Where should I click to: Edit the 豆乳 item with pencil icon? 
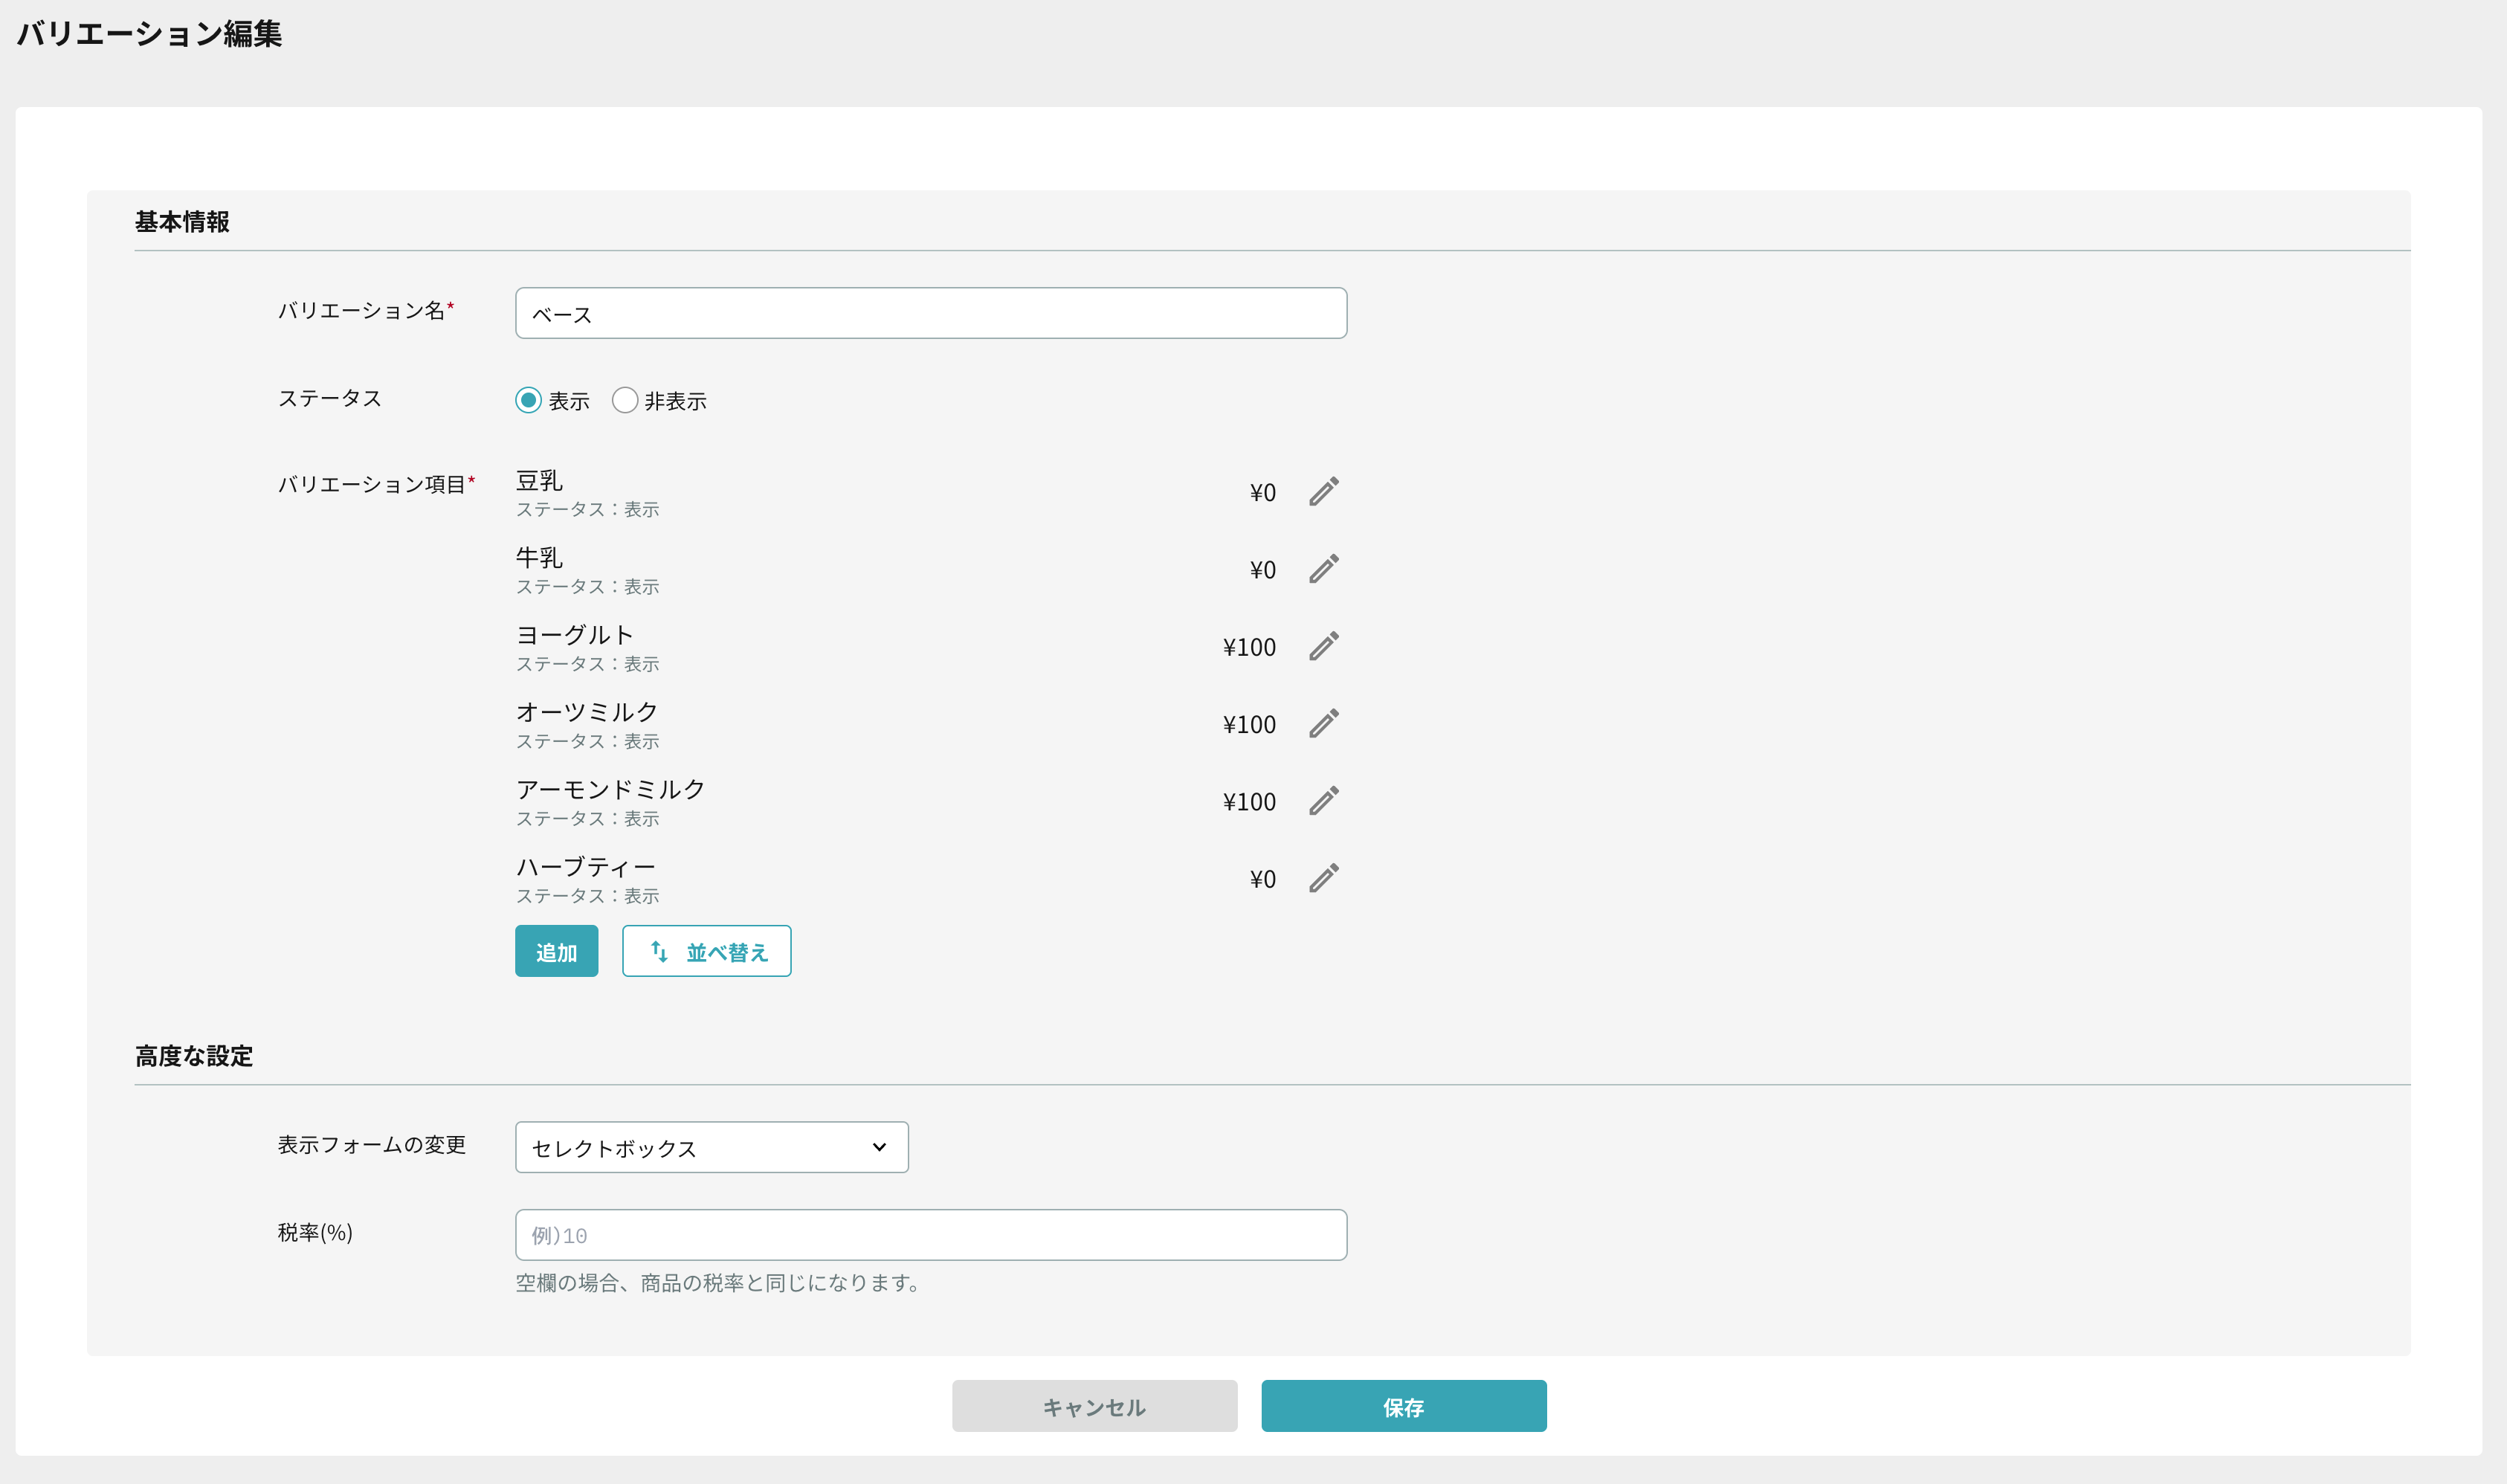click(1323, 492)
